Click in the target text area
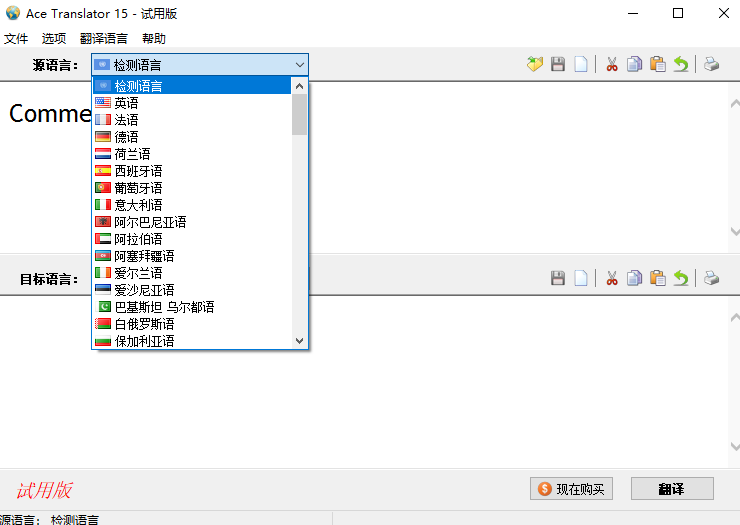This screenshot has width=740, height=525. pyautogui.click(x=500, y=380)
